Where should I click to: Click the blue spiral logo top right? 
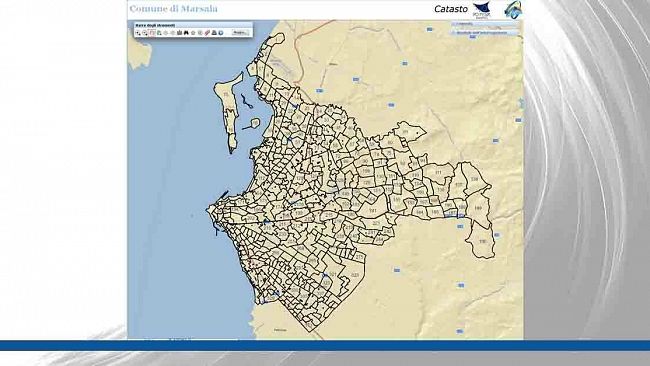[513, 10]
